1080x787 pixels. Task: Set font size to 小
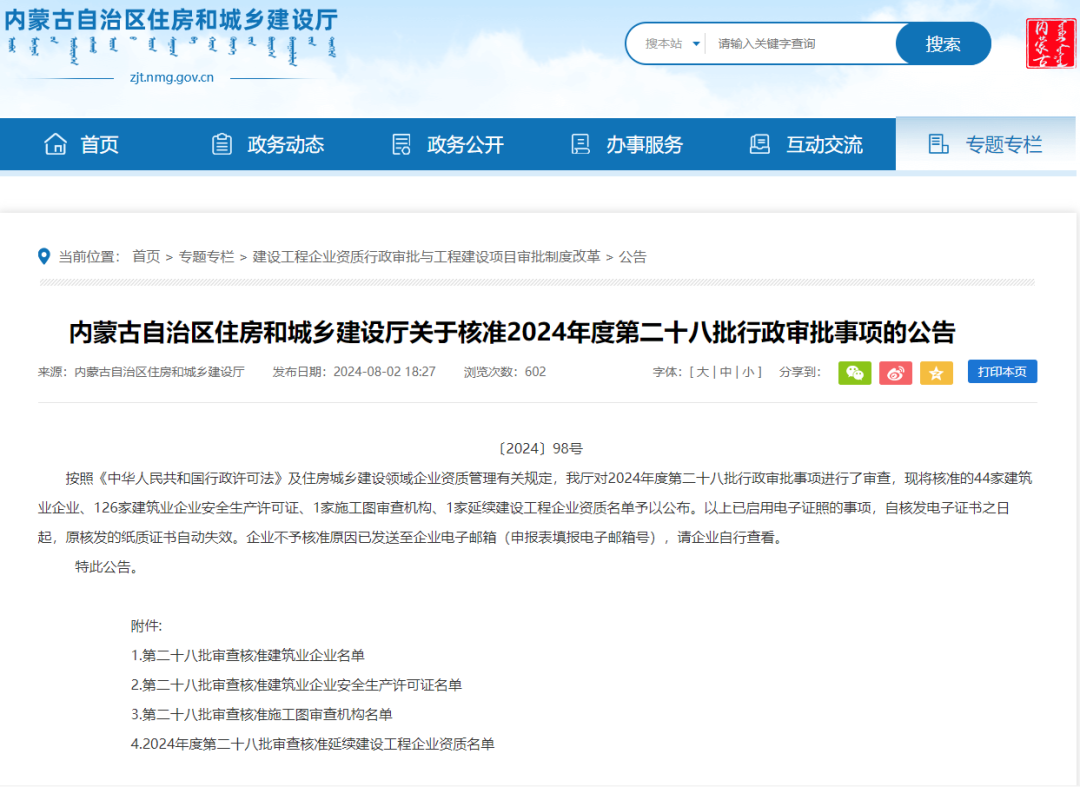coord(747,372)
